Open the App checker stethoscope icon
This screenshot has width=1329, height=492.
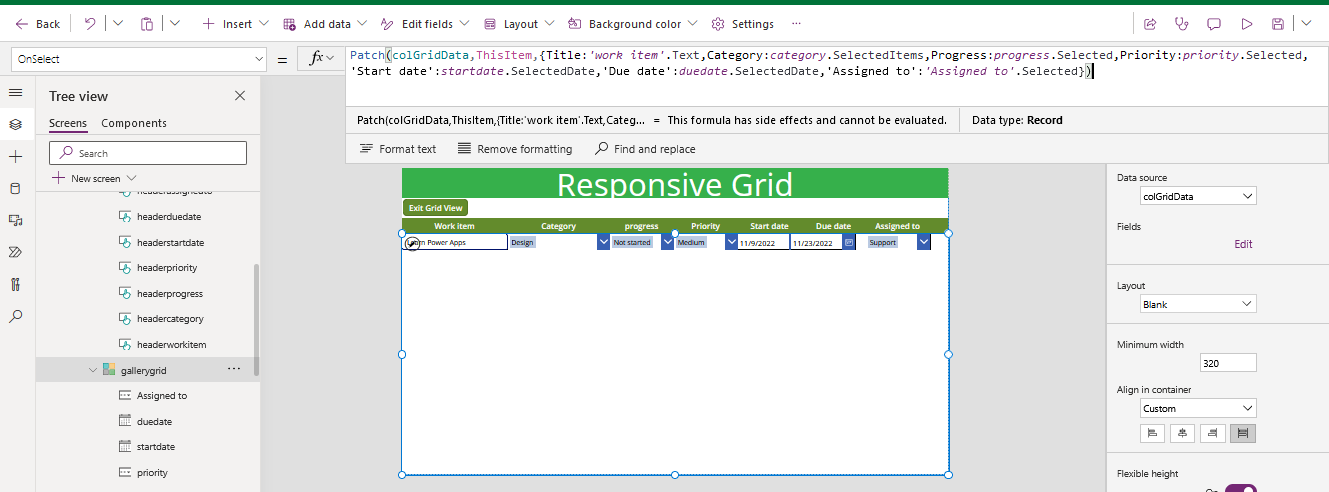coord(1182,24)
